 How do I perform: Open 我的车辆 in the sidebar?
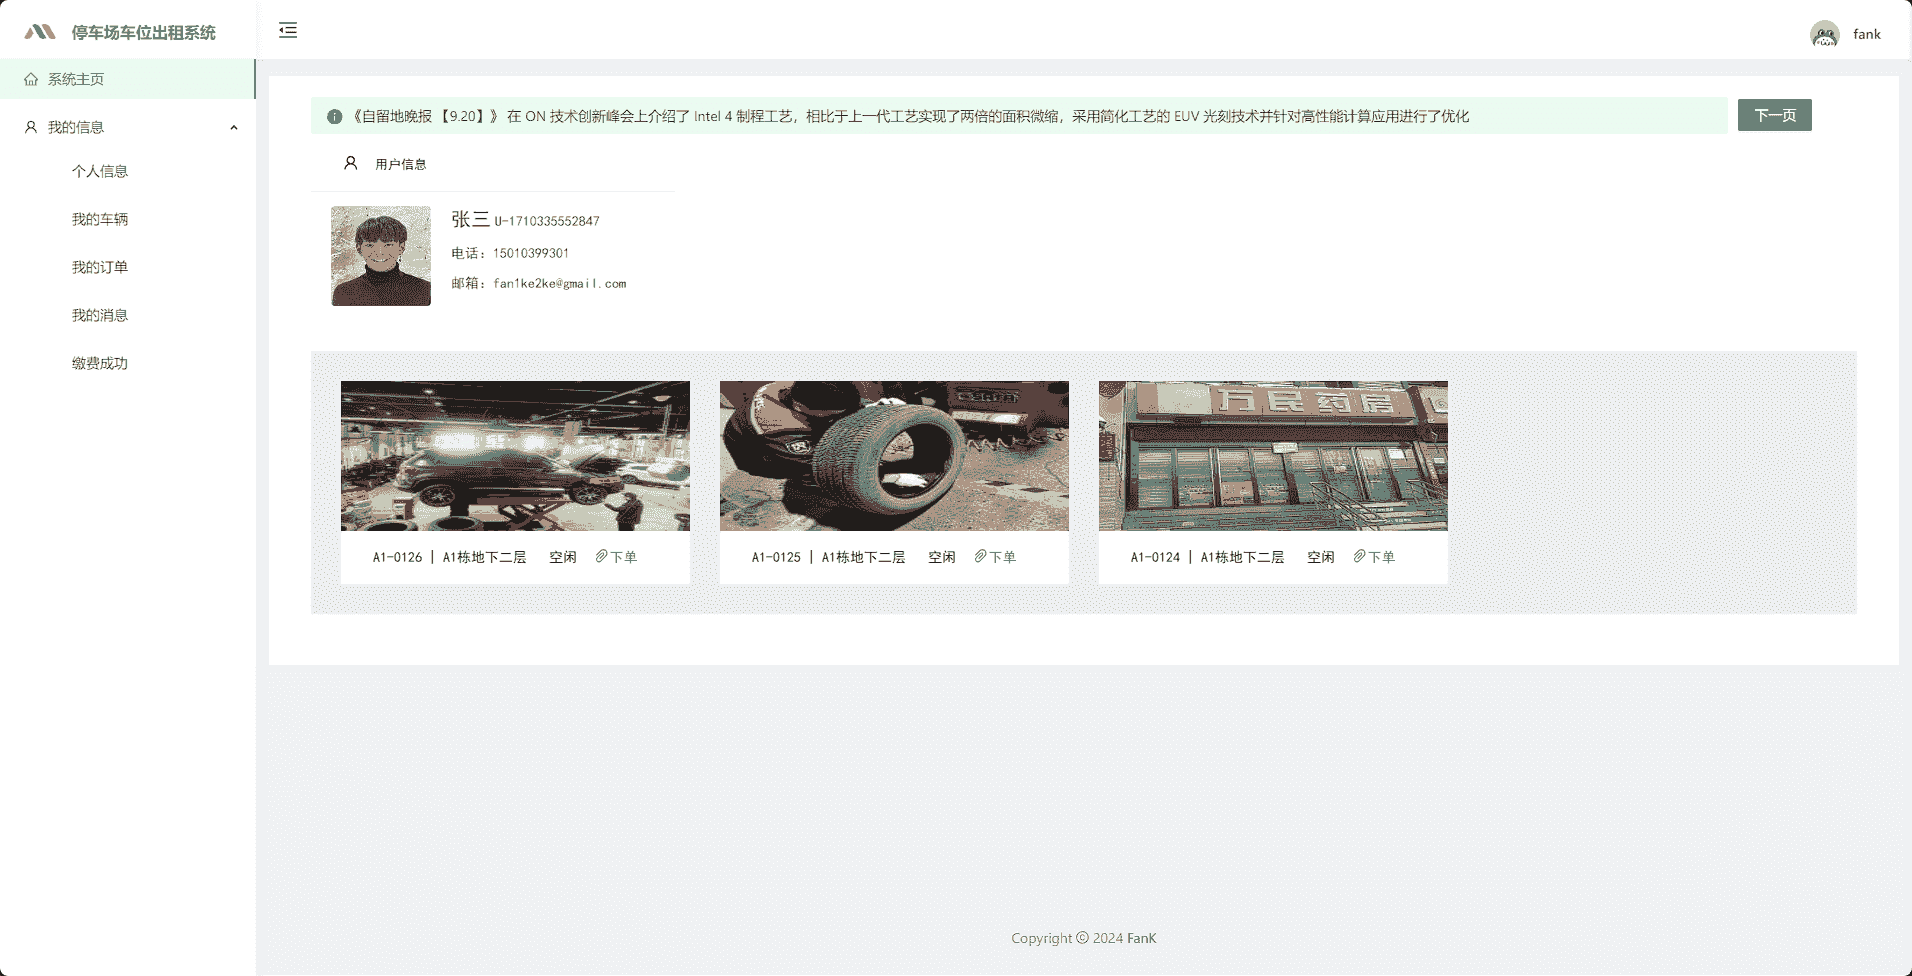(x=100, y=219)
